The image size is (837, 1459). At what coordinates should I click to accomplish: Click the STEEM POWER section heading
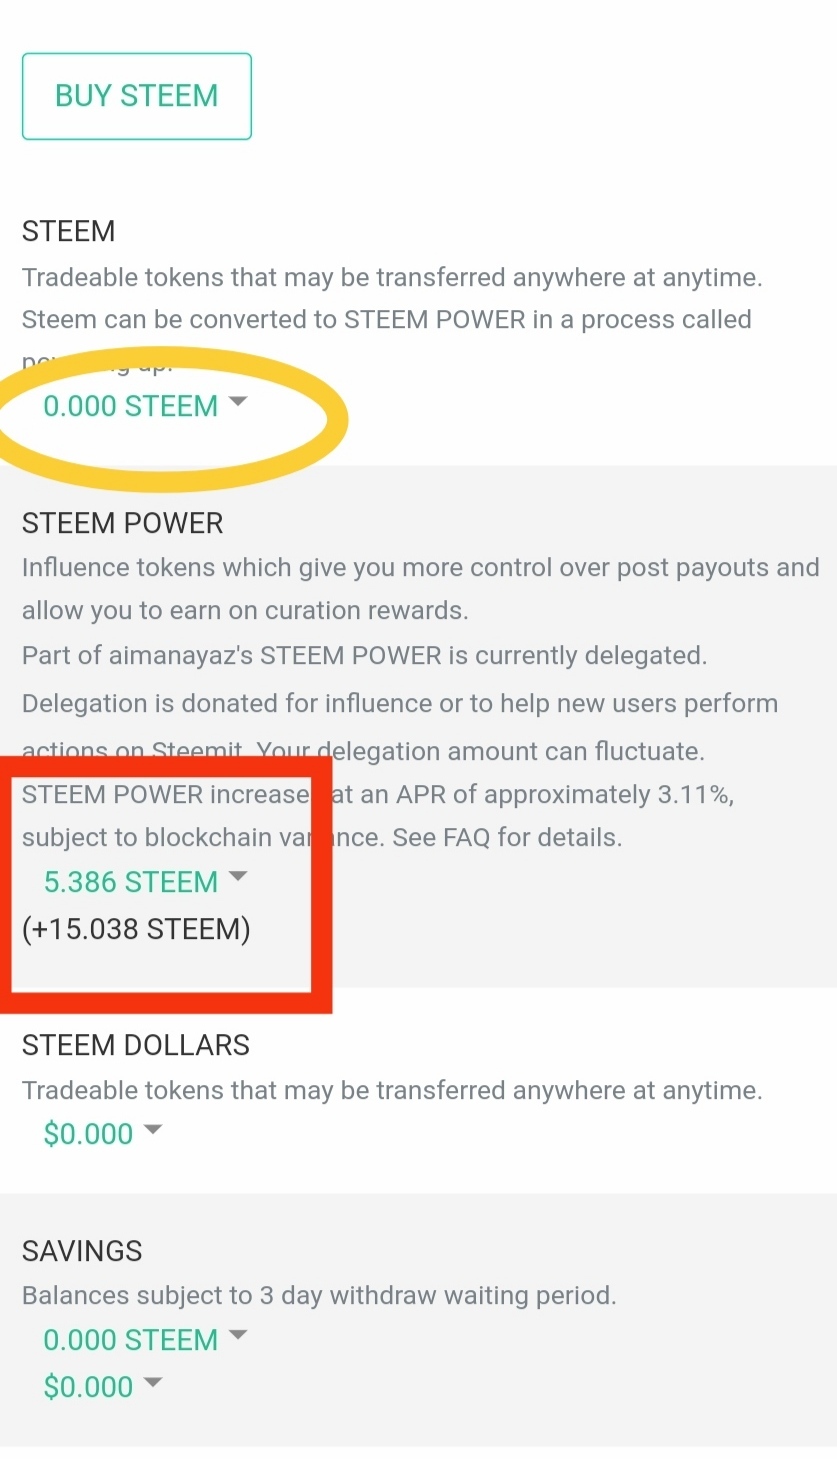122,523
